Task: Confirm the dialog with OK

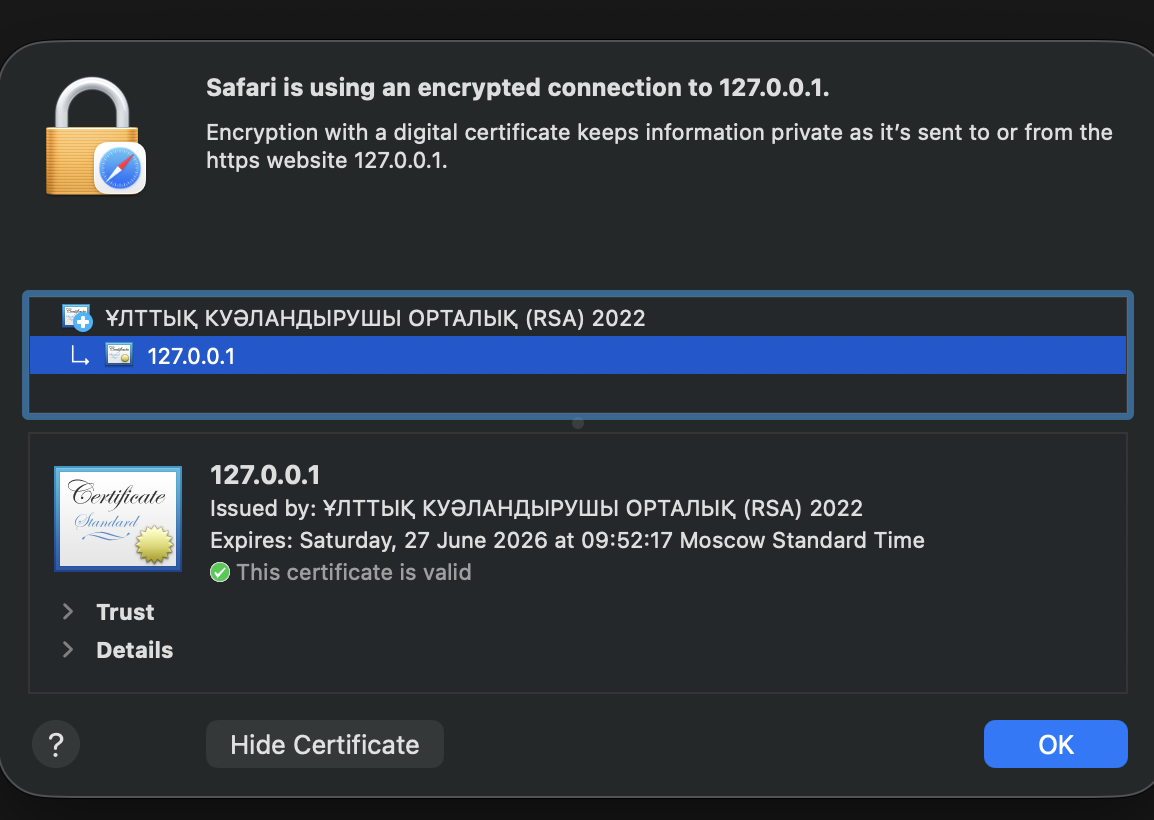Action: (1055, 744)
